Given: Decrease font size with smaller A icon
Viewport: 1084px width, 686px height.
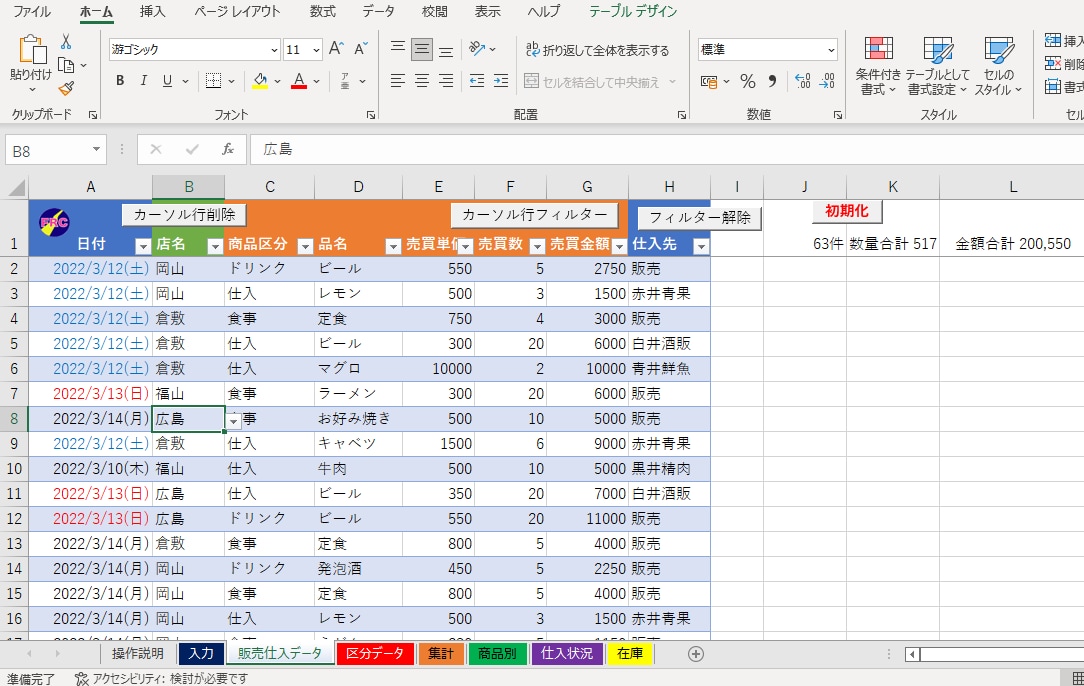Looking at the screenshot, I should point(360,49).
